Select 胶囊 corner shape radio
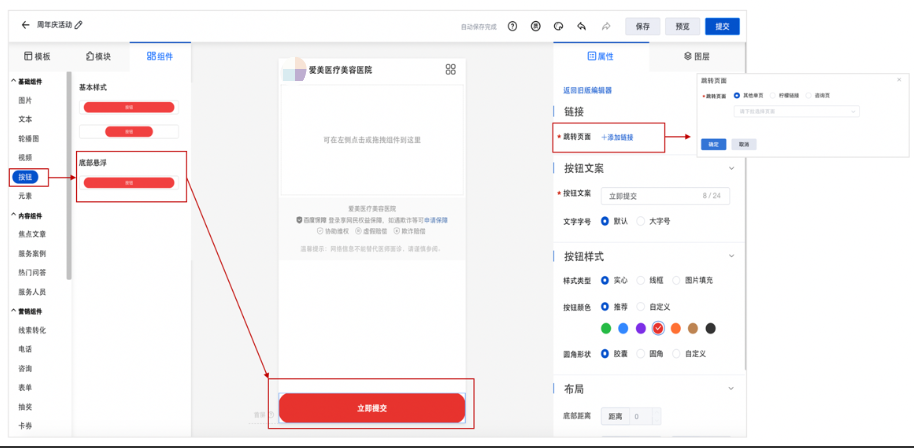Image resolution: width=914 pixels, height=448 pixels. coord(605,354)
